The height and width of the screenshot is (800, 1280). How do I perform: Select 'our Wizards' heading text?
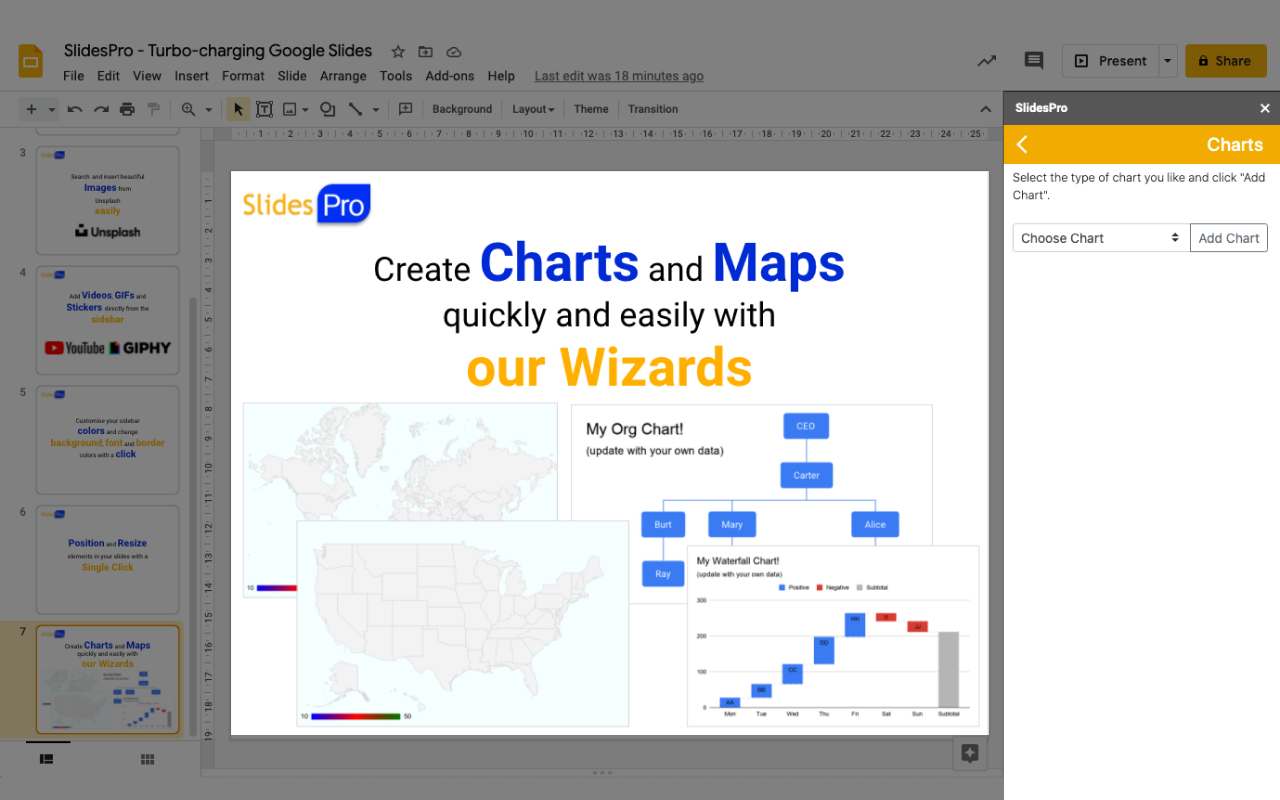[x=609, y=367]
